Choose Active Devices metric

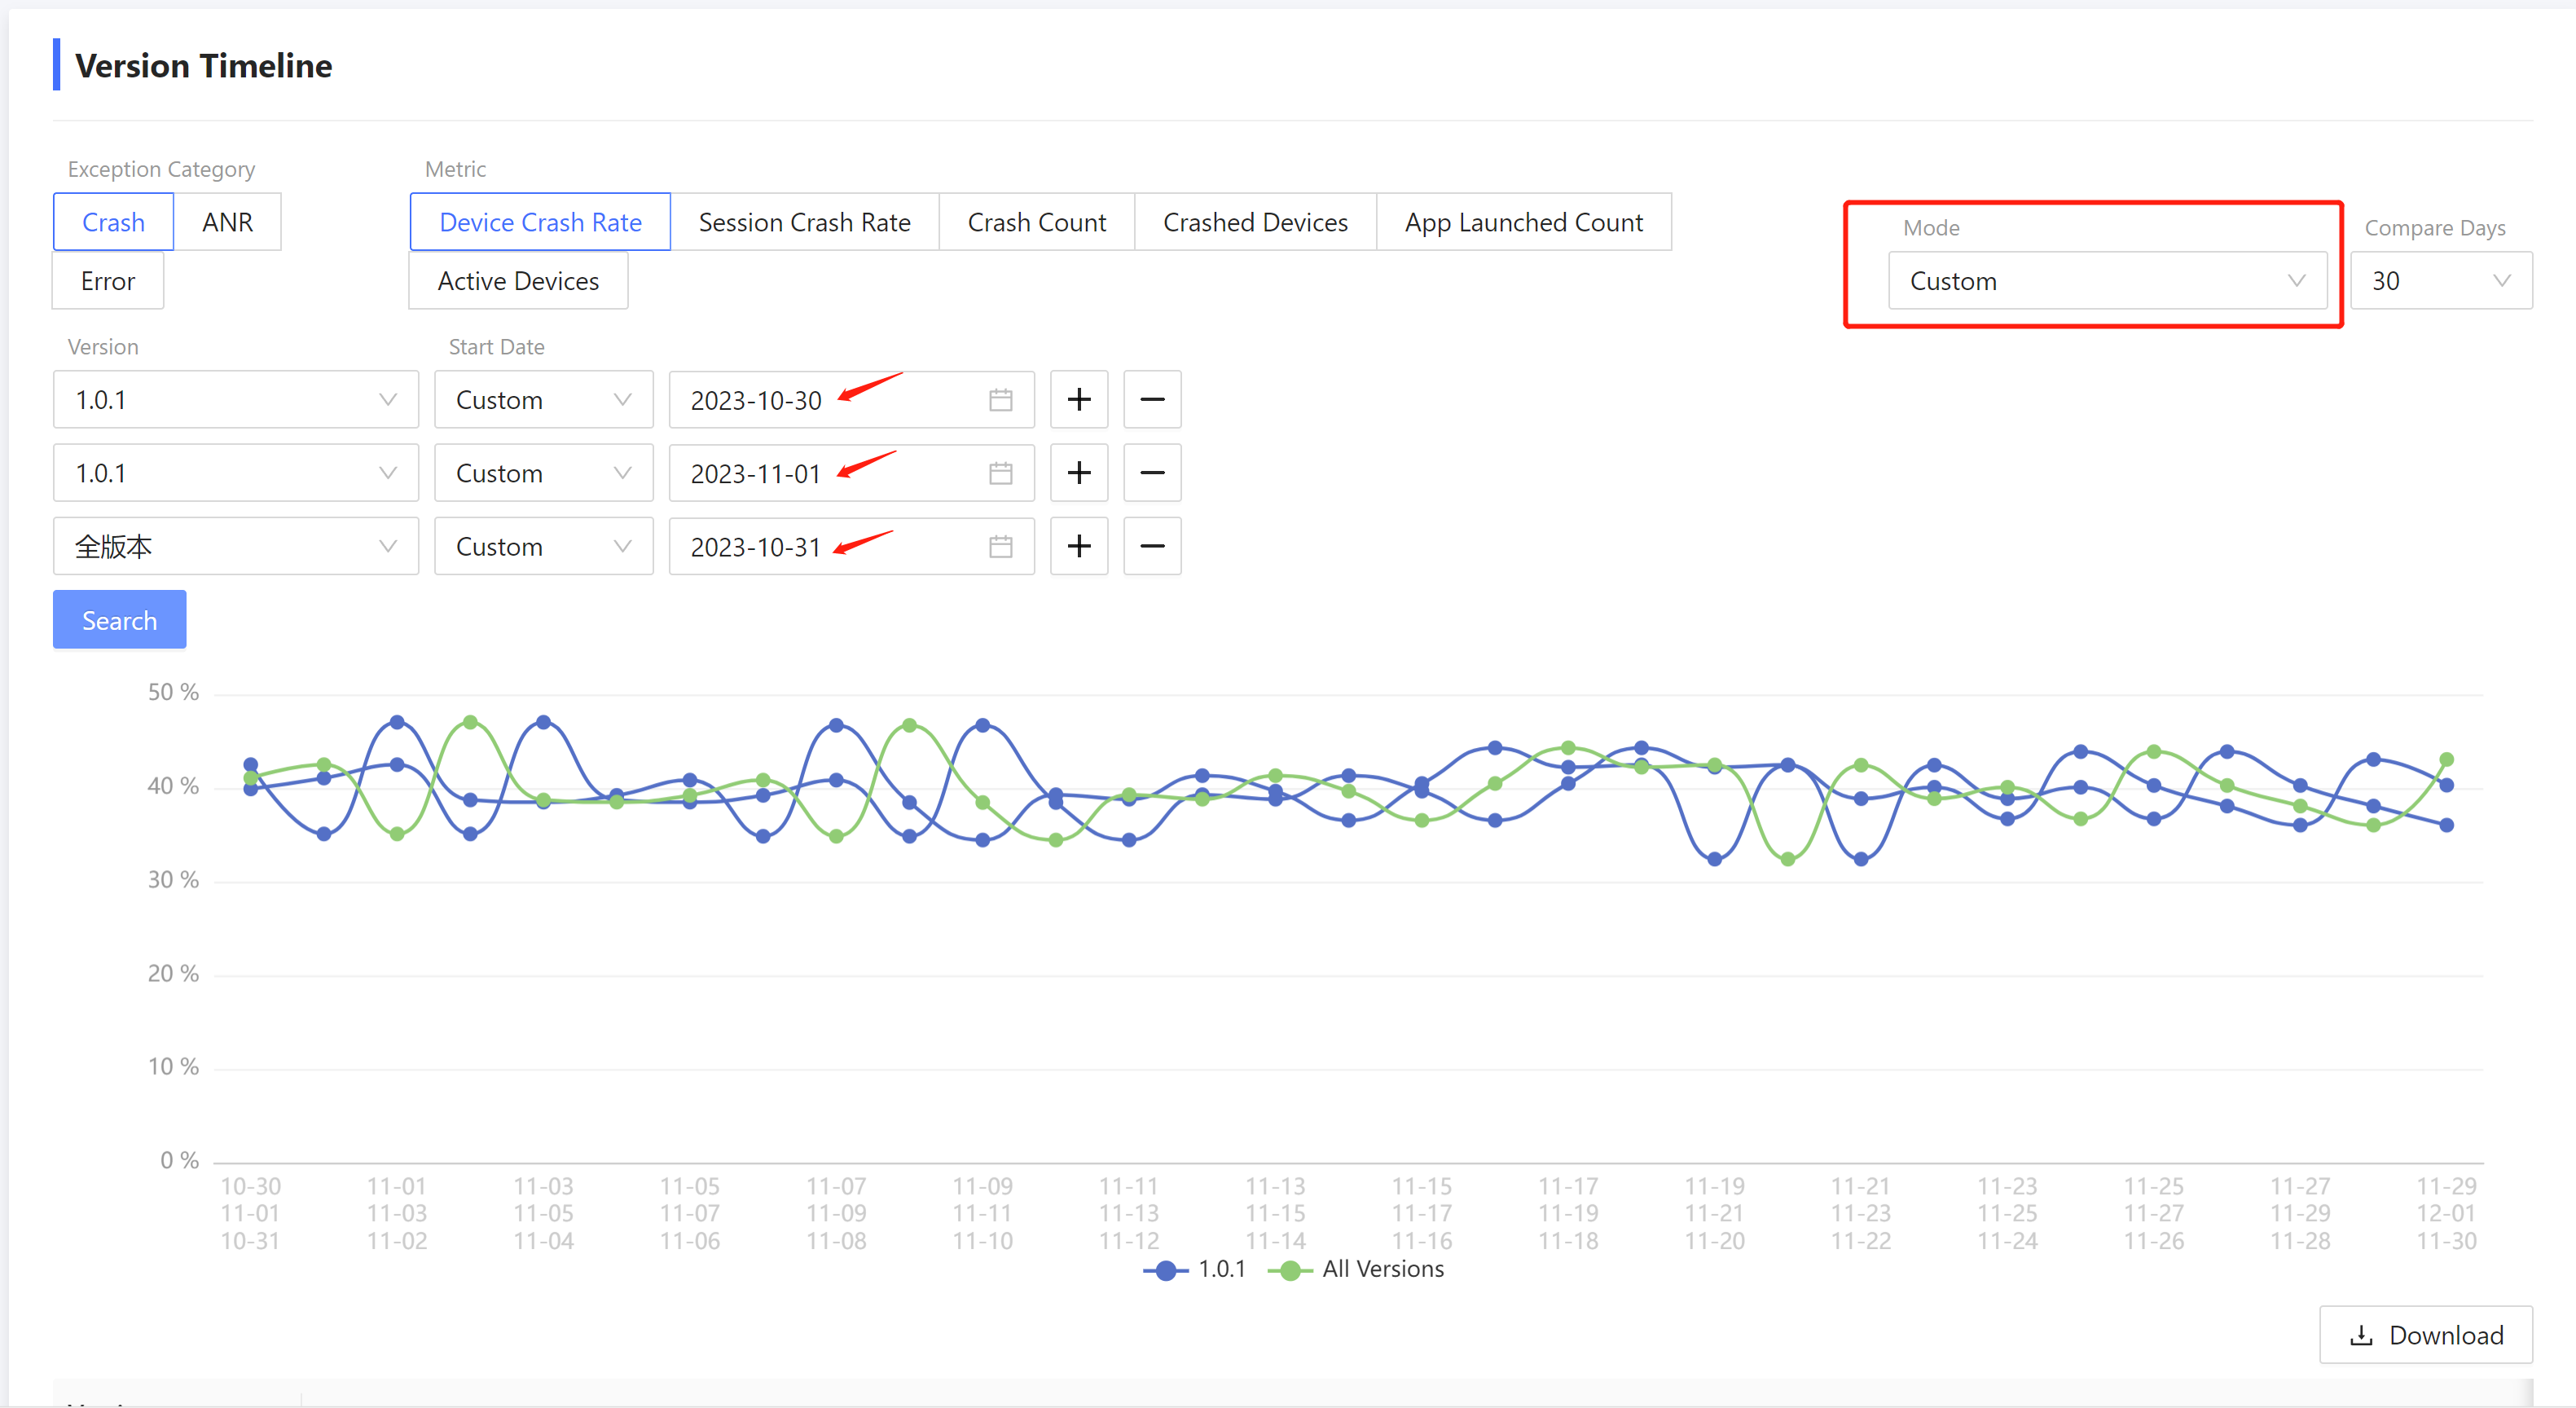pyautogui.click(x=518, y=281)
